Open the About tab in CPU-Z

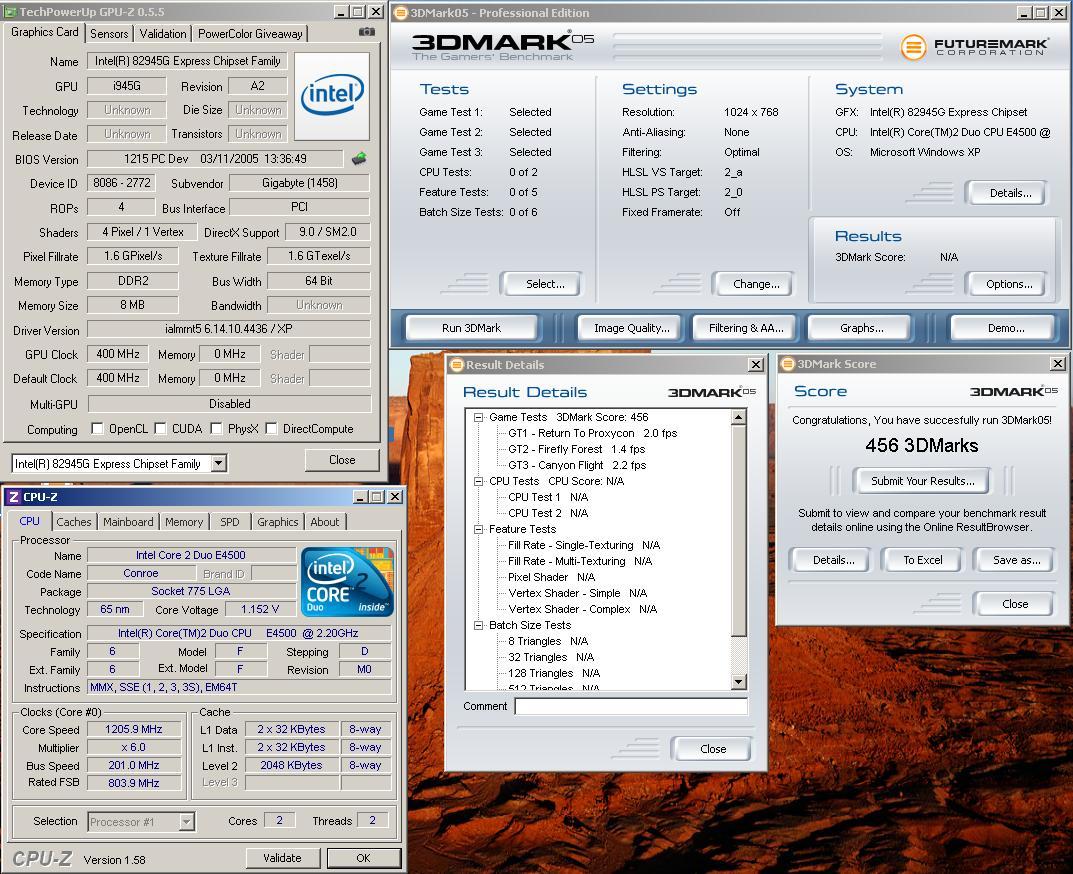tap(324, 522)
